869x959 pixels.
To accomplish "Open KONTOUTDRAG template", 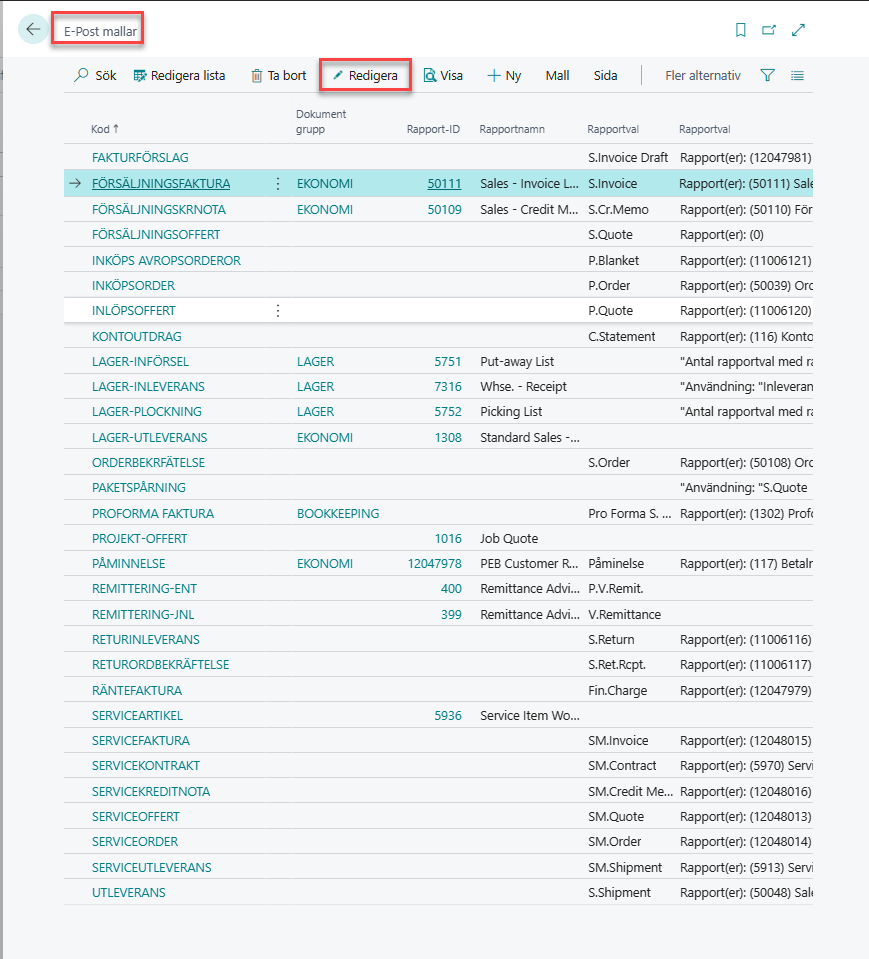I will (136, 336).
